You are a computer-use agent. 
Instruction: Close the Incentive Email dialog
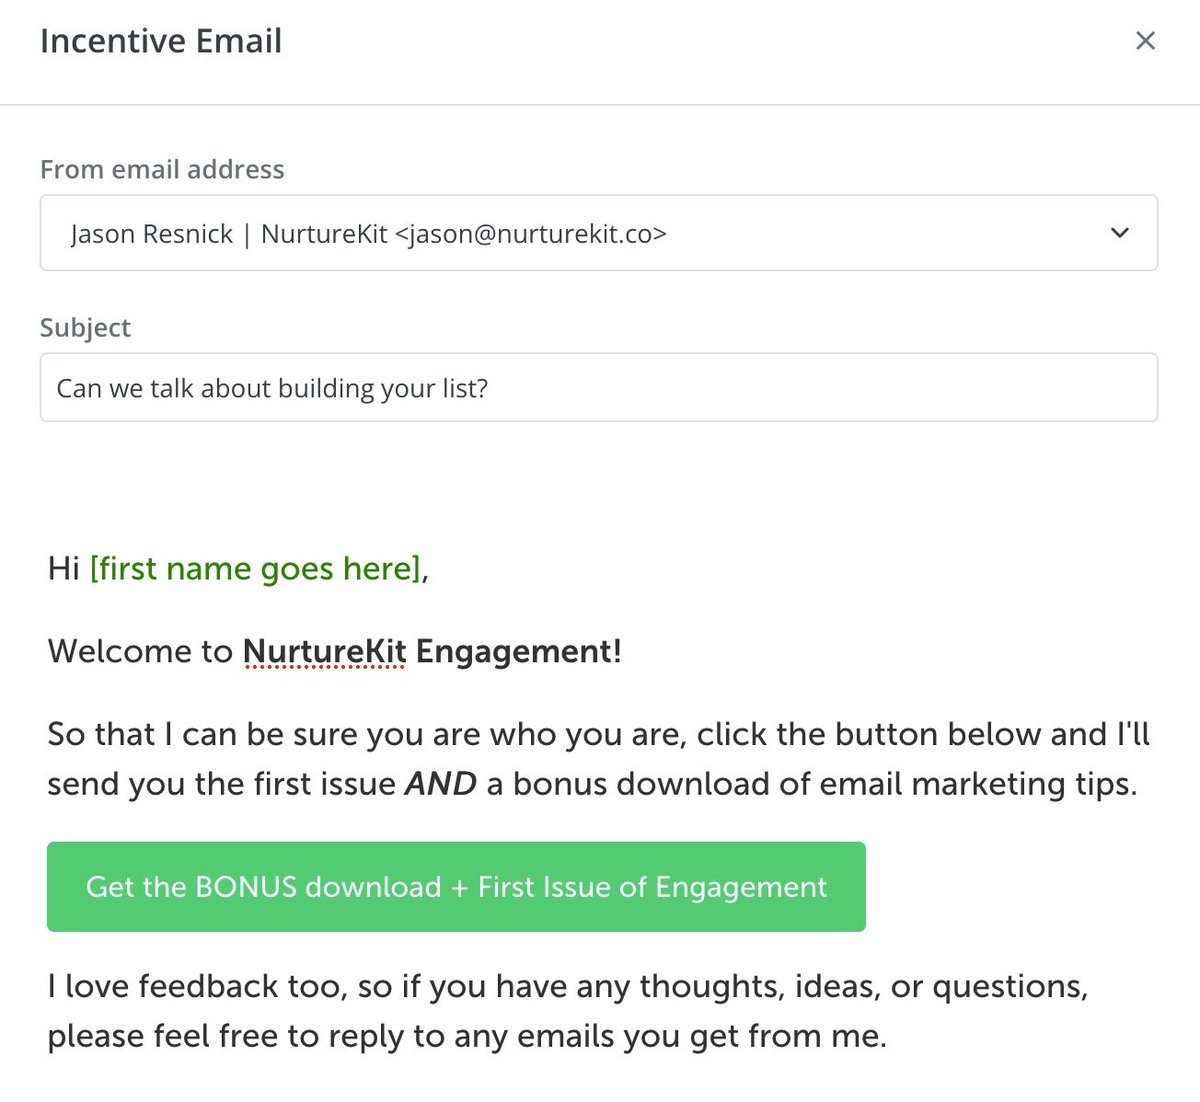1145,41
